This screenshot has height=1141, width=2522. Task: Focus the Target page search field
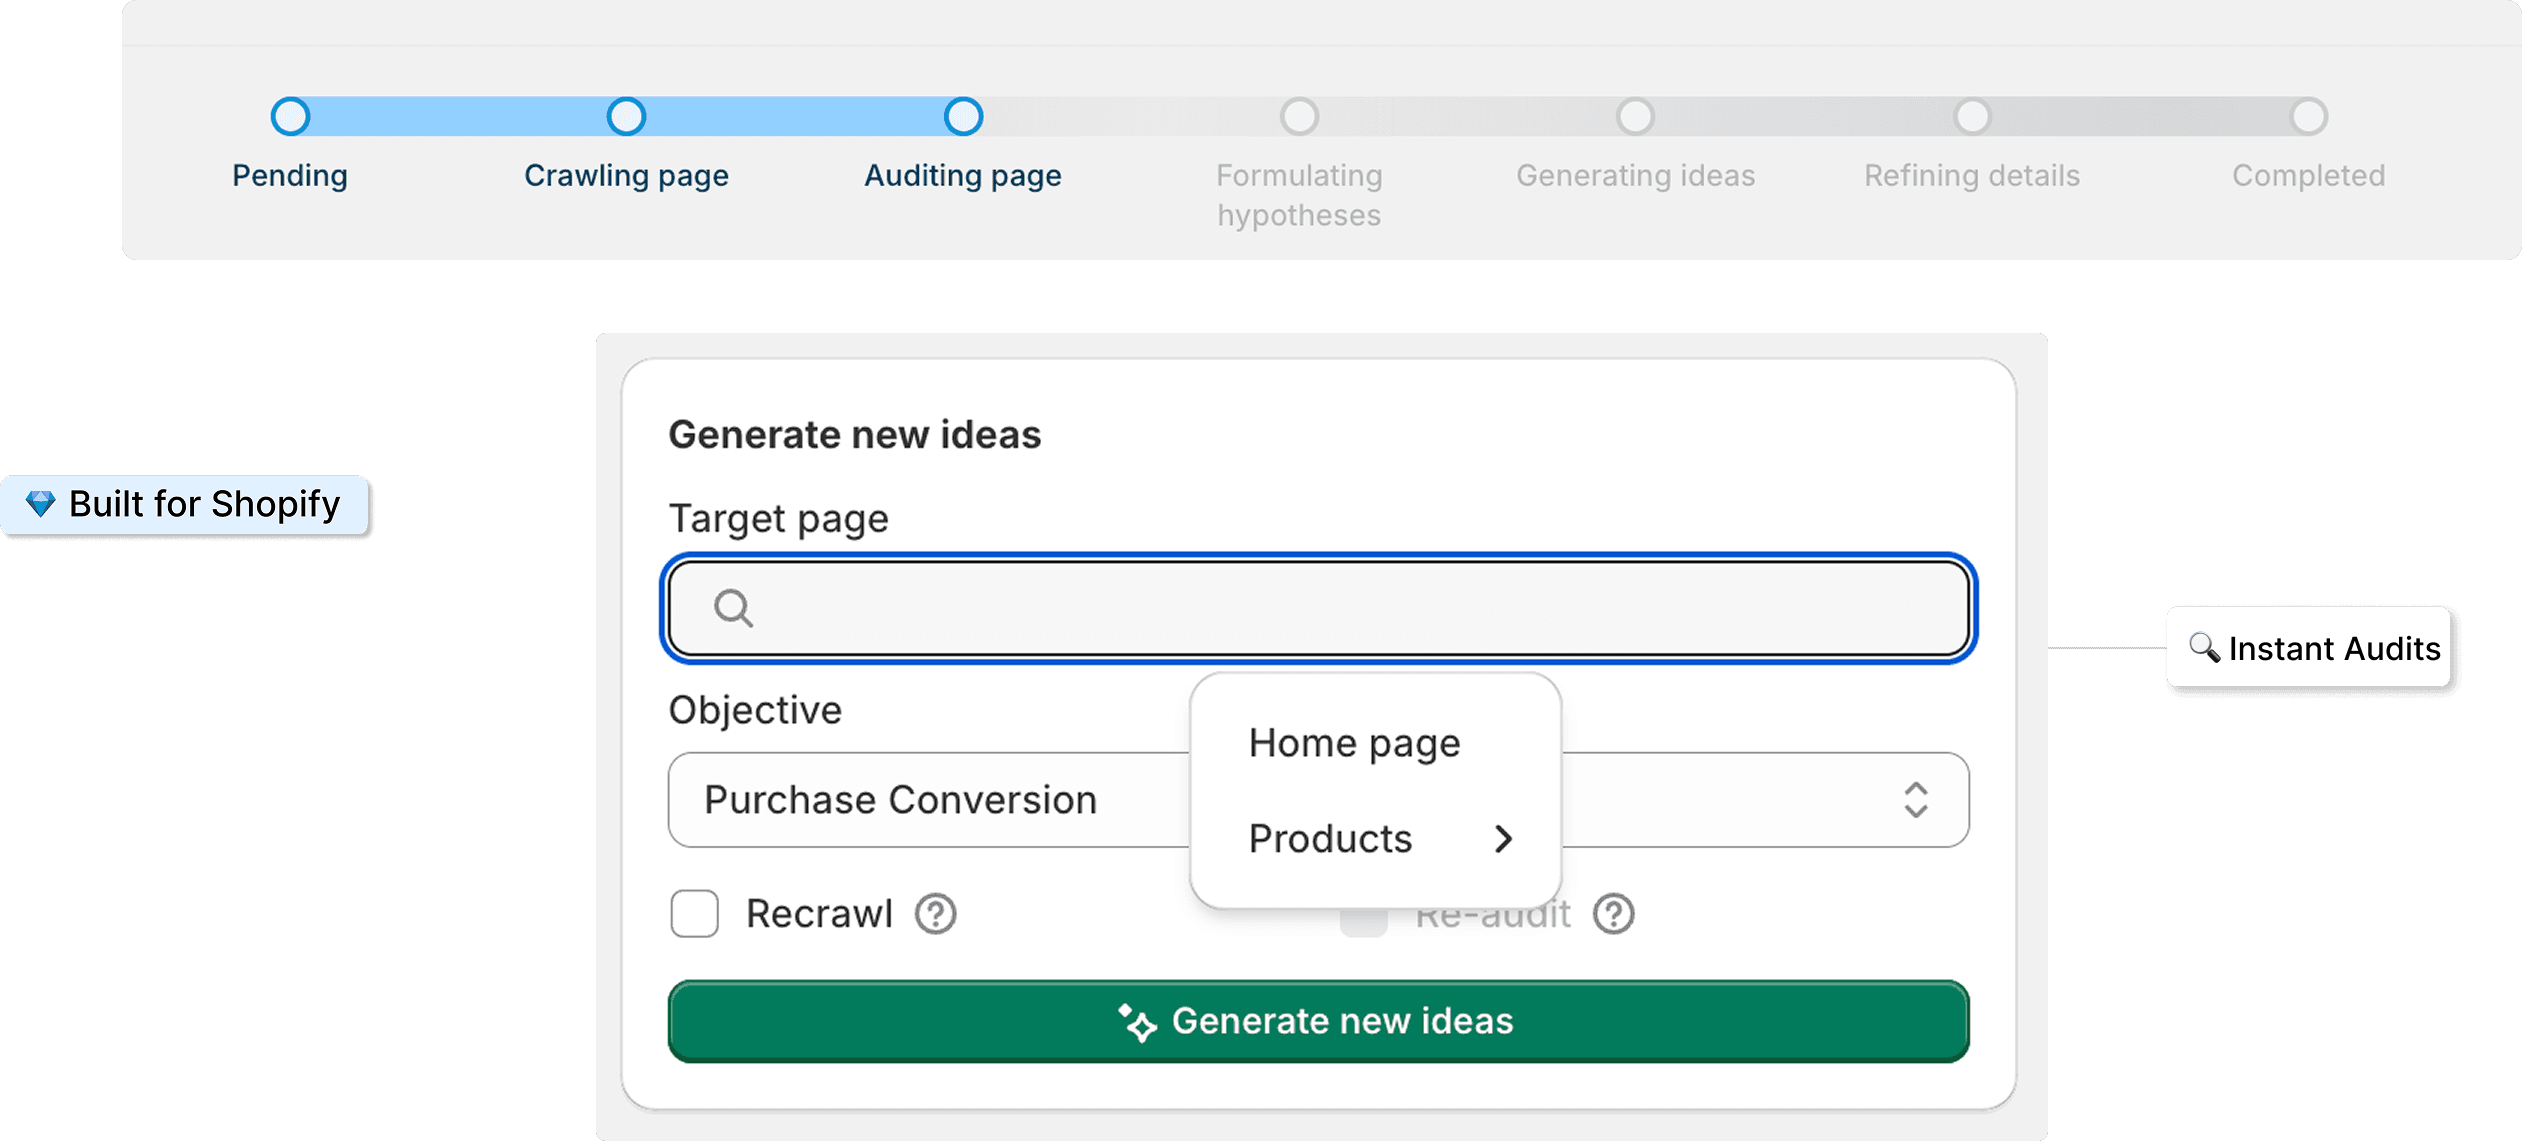pos(1318,608)
